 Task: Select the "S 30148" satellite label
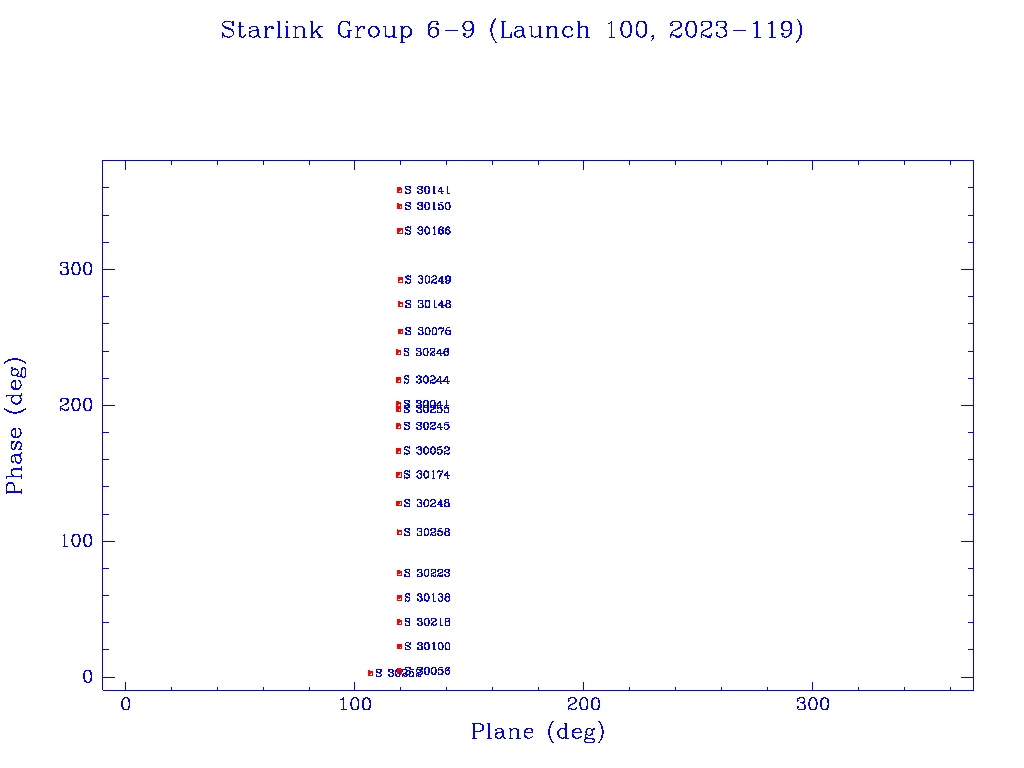(x=427, y=304)
